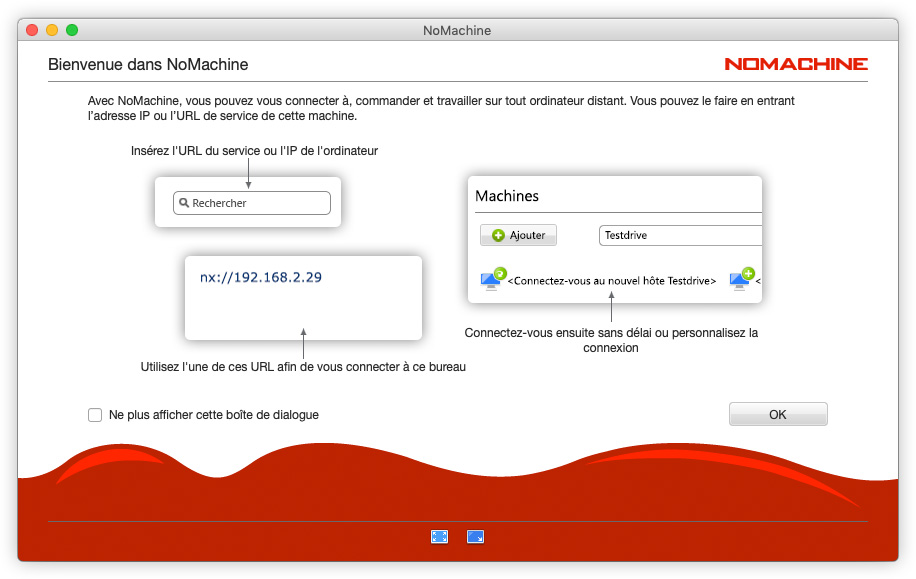916x579 pixels.
Task: Click the partially visible second computer icon
Action: coord(741,279)
